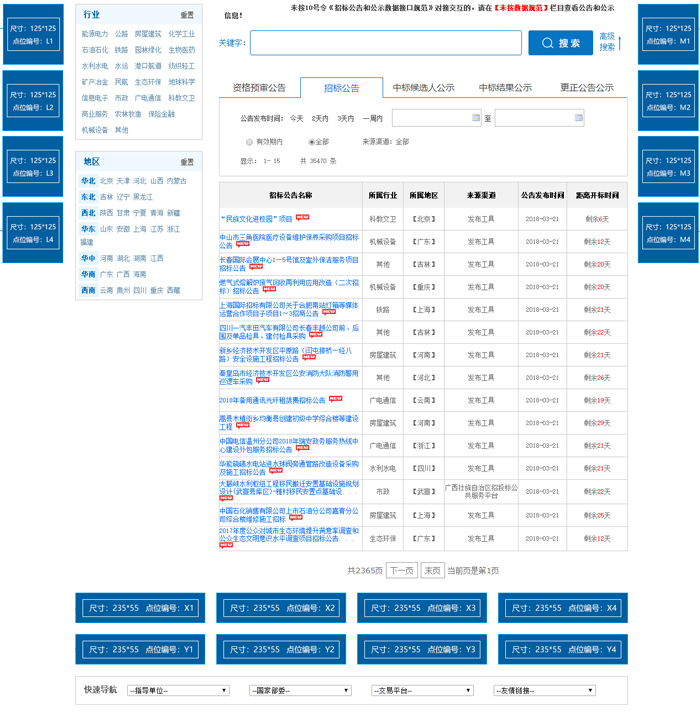700x713 pixels.
Task: Select the 有效期内 radio button
Action: tap(249, 142)
